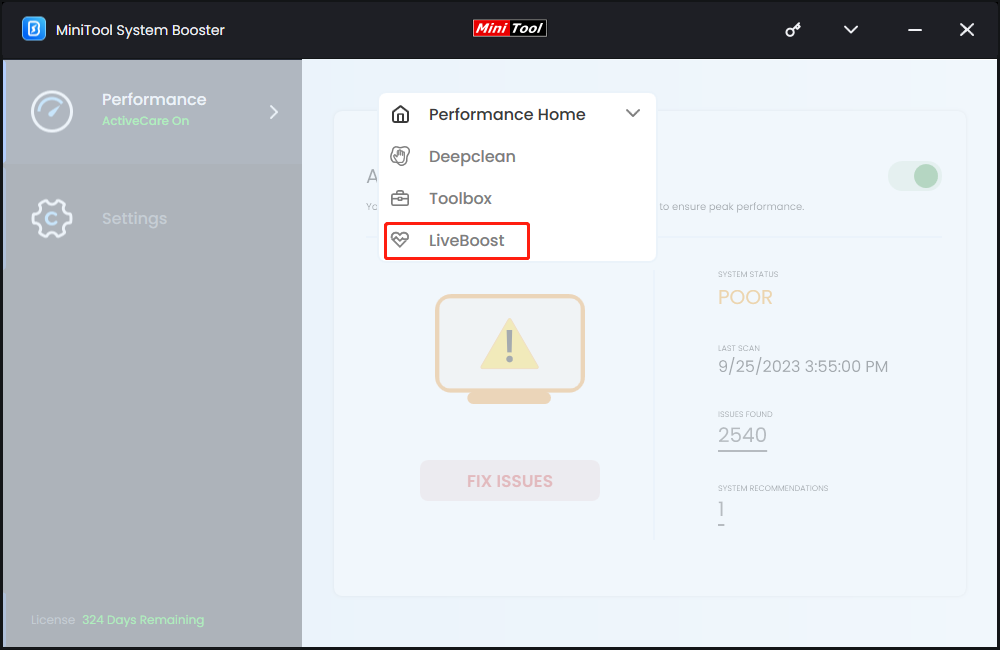This screenshot has width=1000, height=650.
Task: Click the Deepclean hand icon
Action: click(400, 156)
